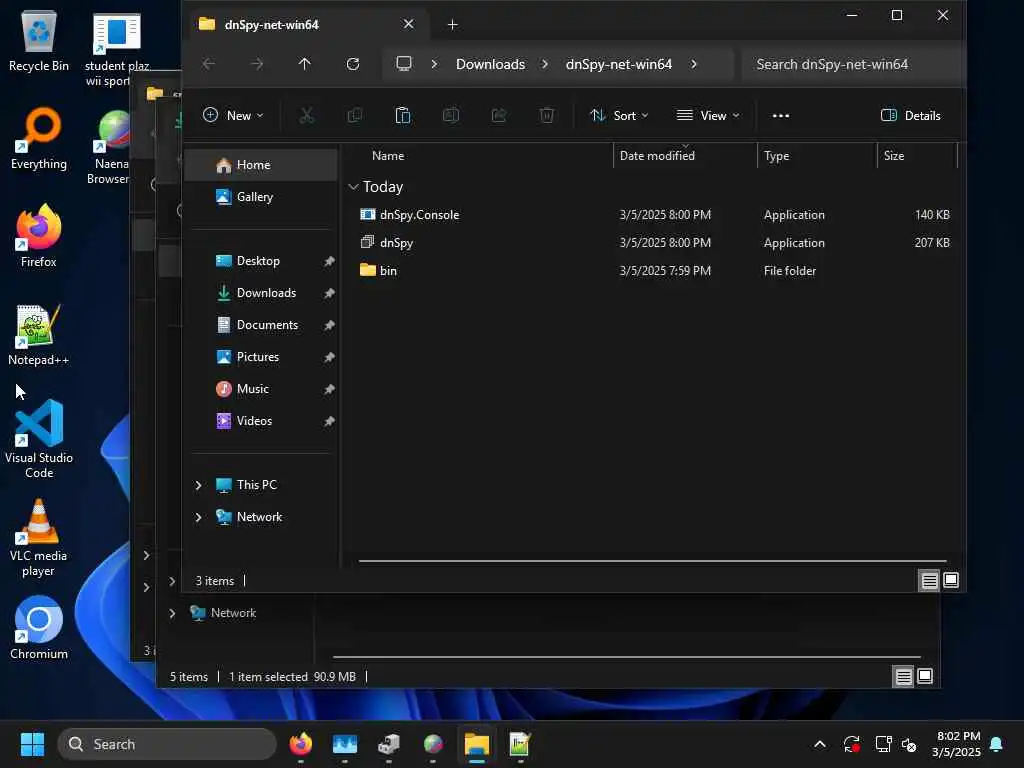Viewport: 1024px width, 768px height.
Task: Switch to details view in the background Explorer window
Action: tap(903, 677)
